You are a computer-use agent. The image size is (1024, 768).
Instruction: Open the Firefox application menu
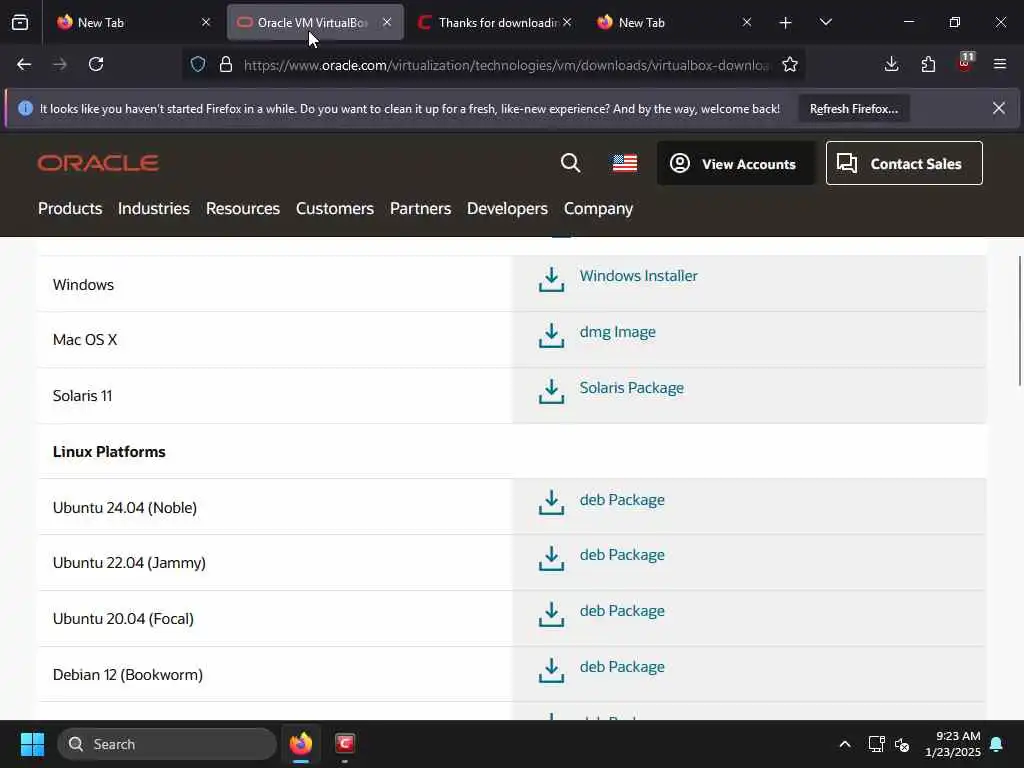[x=999, y=64]
